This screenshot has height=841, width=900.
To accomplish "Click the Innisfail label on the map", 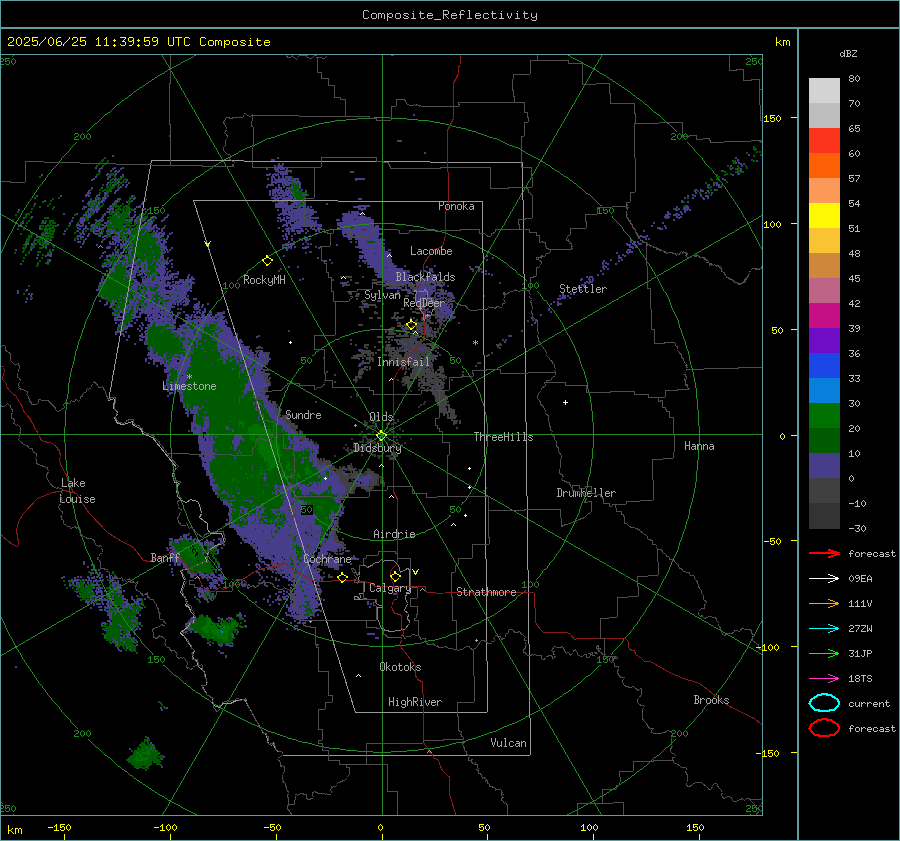I will click(404, 362).
